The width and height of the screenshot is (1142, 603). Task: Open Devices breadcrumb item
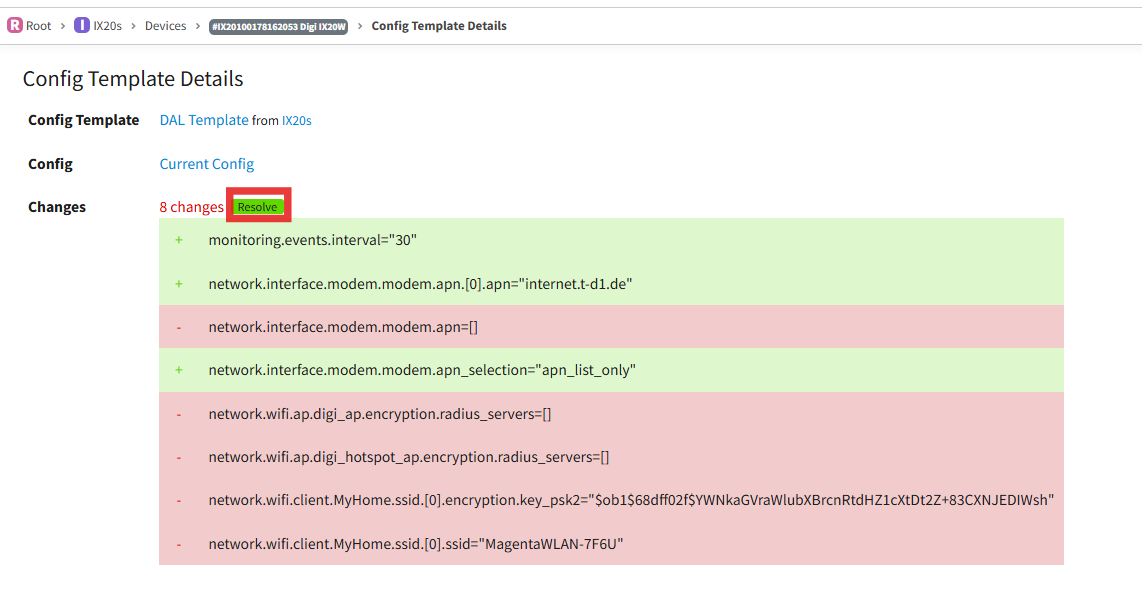click(x=165, y=25)
